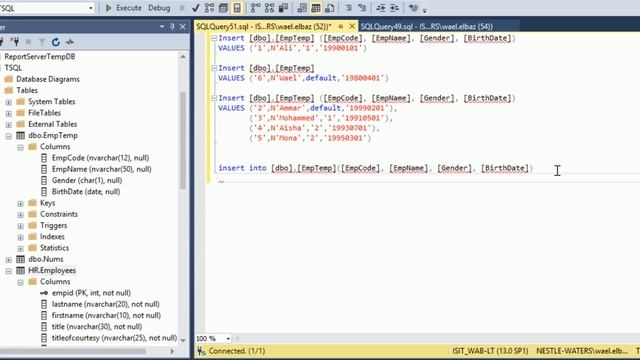Open Object Explorer window position menu
This screenshot has height=360, width=640.
[x=162, y=27]
